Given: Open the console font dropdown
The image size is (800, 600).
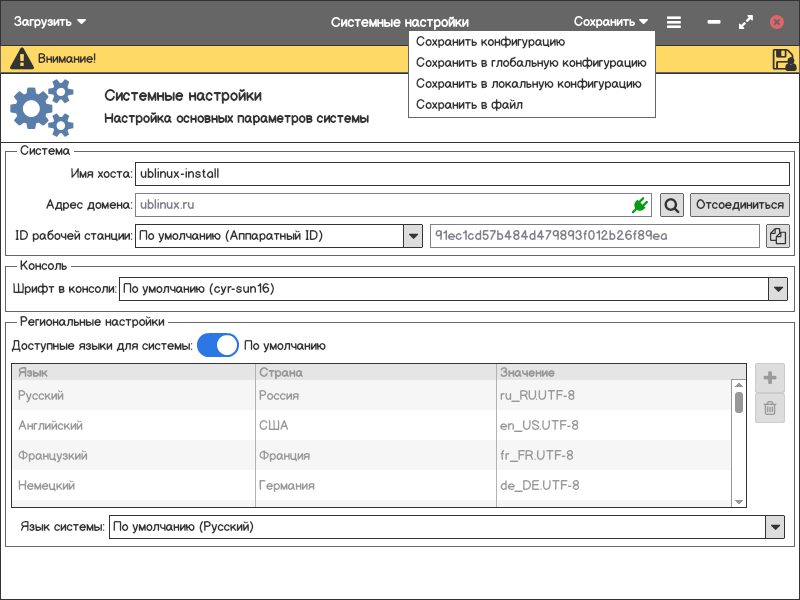Looking at the screenshot, I should pyautogui.click(x=778, y=289).
